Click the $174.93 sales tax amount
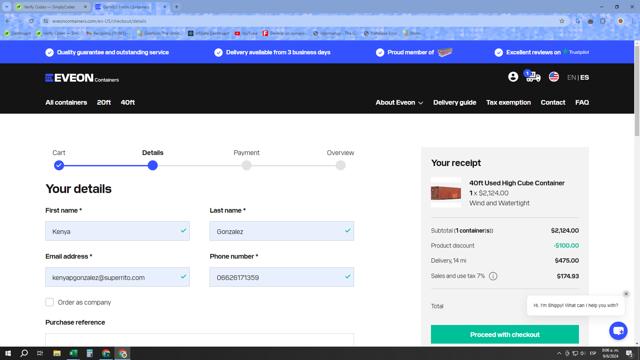 click(x=568, y=276)
